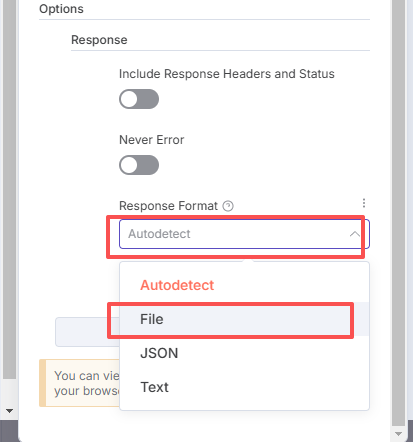Select Autodetect from the dropdown list

(244, 285)
